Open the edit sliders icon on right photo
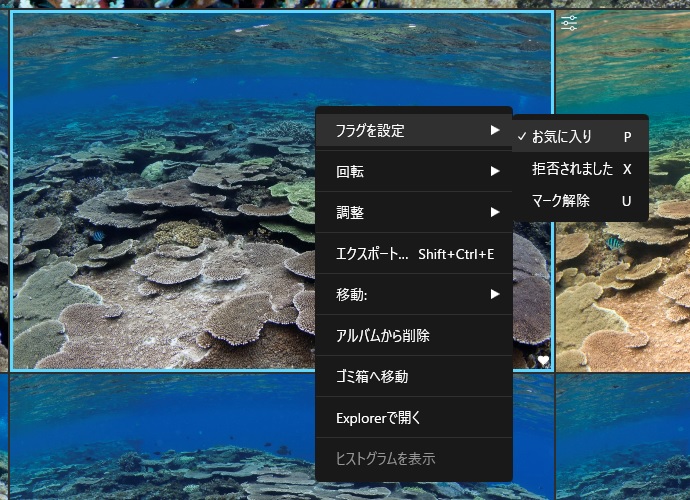This screenshot has width=690, height=500. 569,22
